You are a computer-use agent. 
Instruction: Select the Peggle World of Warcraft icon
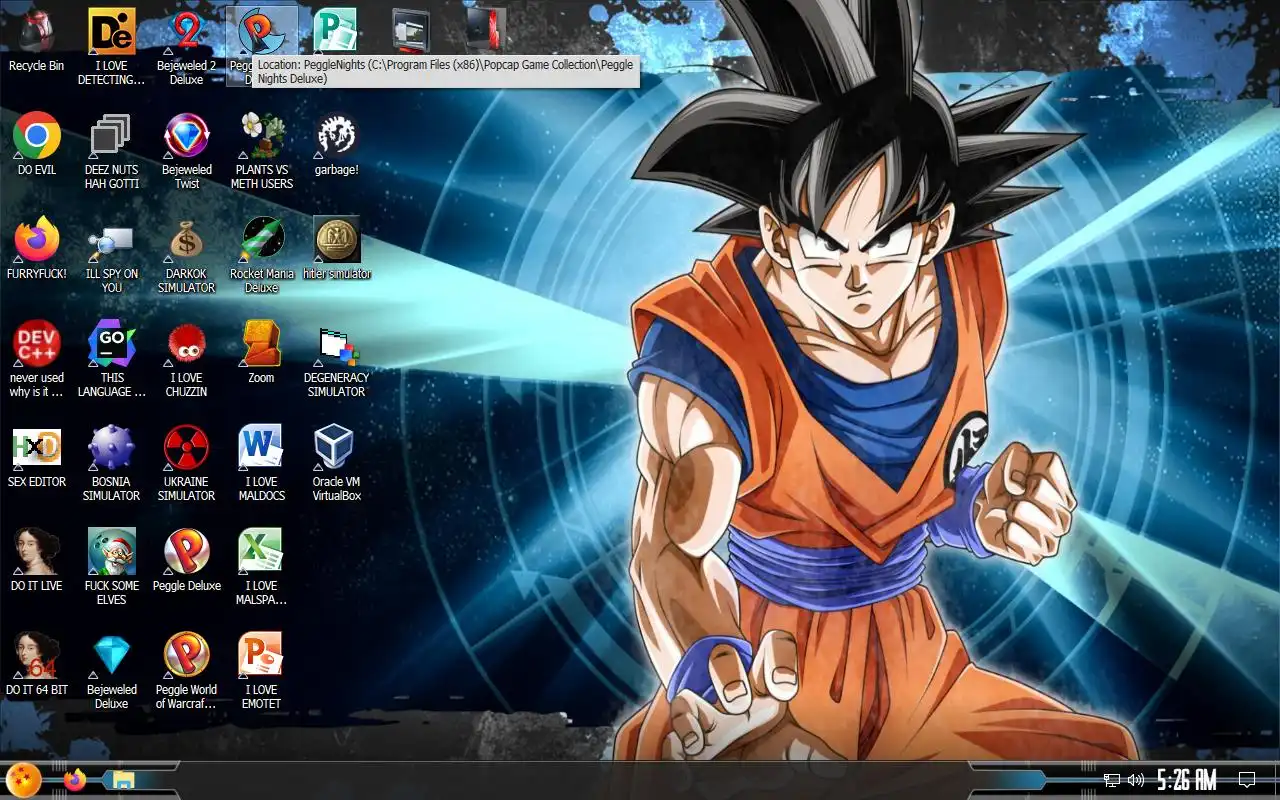tap(187, 671)
